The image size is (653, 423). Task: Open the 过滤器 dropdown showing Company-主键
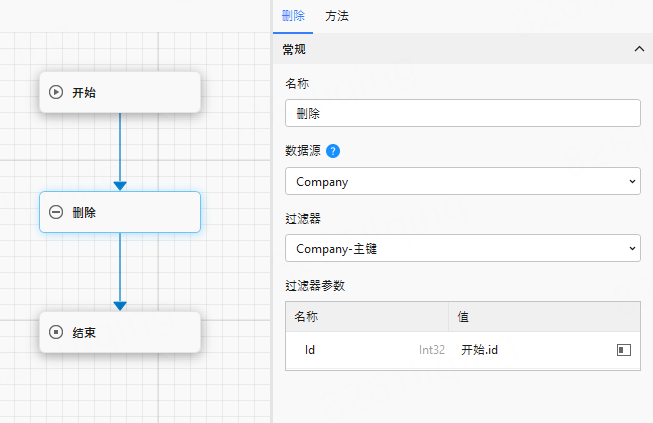(x=462, y=247)
